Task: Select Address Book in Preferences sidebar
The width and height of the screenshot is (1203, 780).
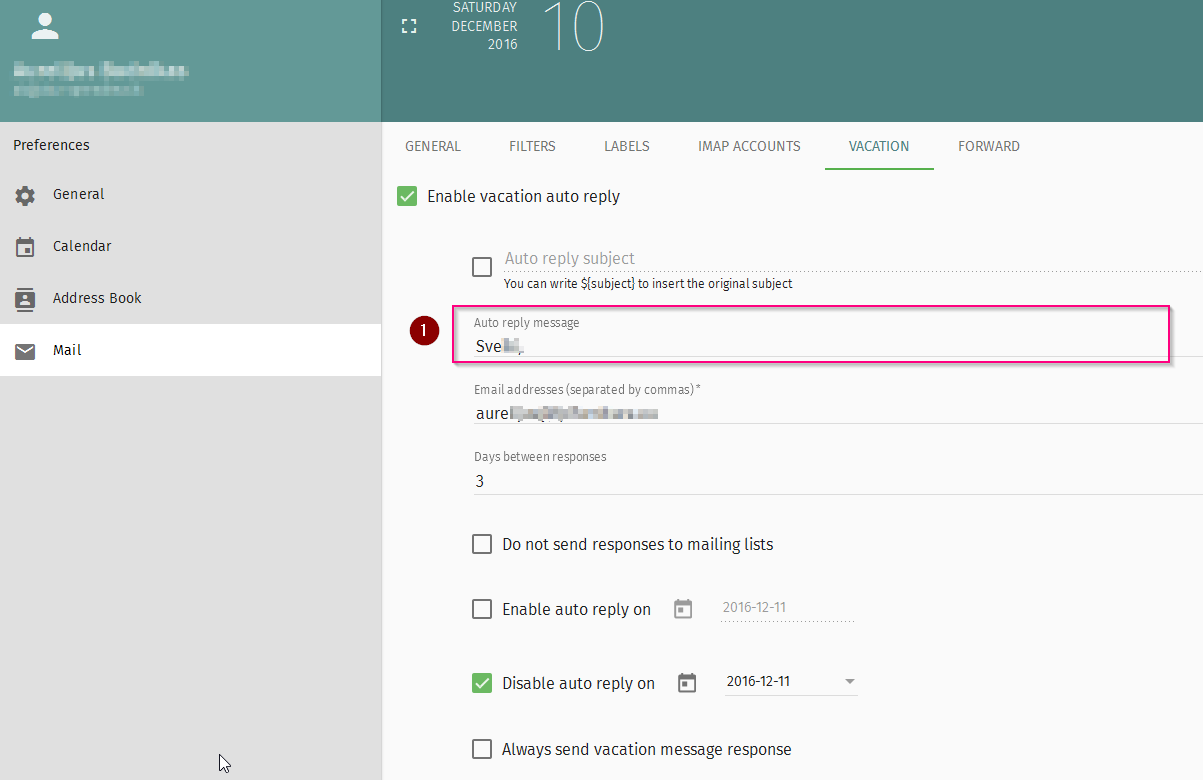Action: coord(97,298)
